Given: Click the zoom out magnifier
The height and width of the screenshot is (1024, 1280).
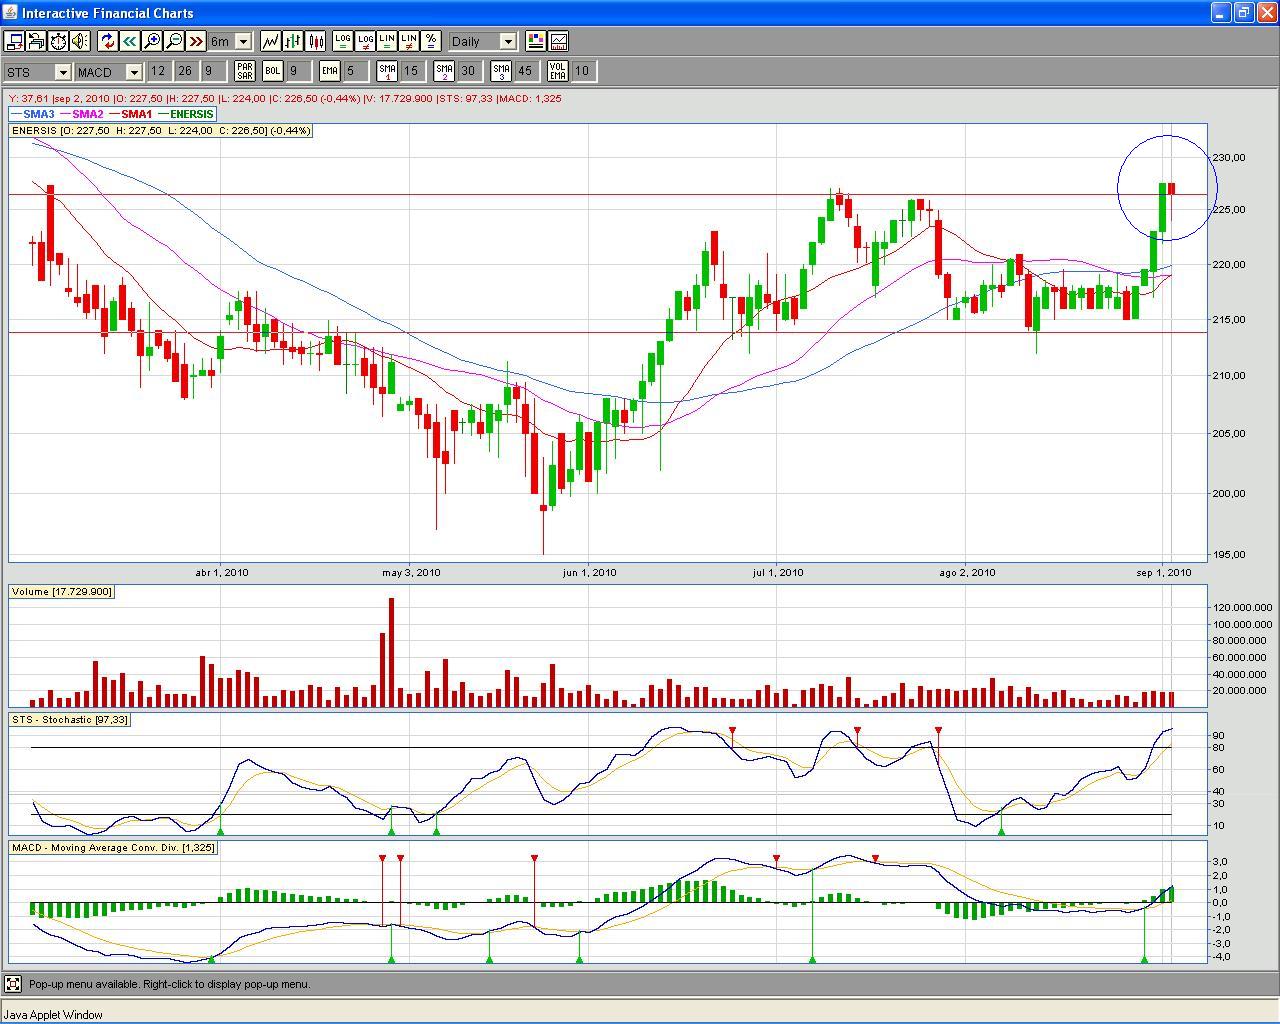Looking at the screenshot, I should coord(174,41).
